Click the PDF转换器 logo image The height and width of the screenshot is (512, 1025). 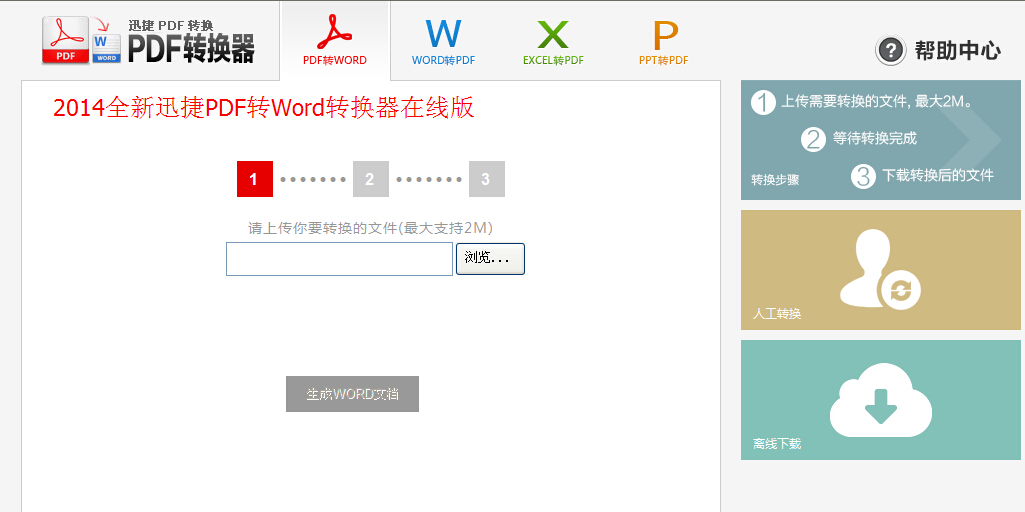(148, 41)
